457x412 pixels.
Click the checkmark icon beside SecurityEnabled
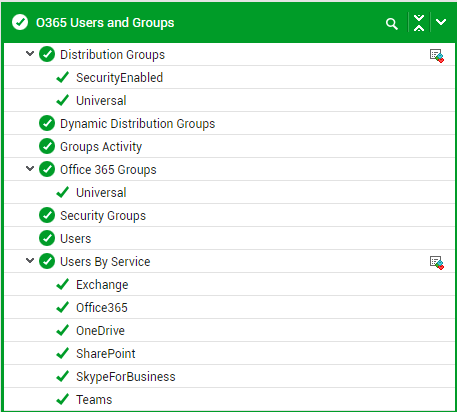(63, 77)
